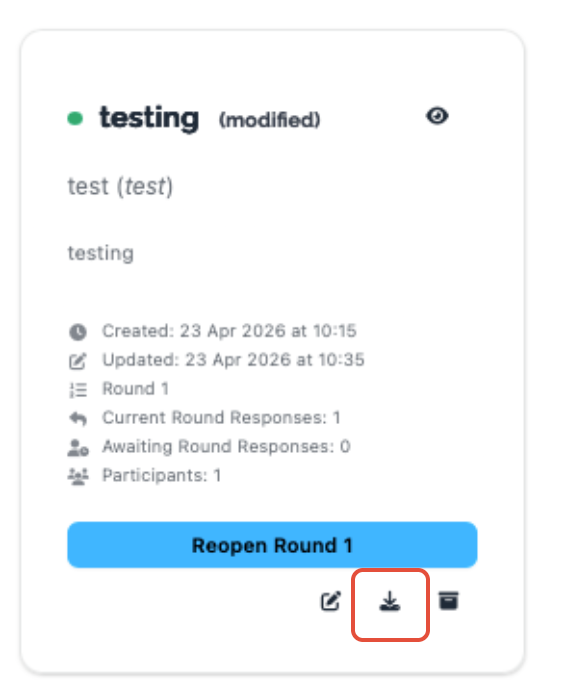Click the Reopen Round 1 button
Viewport: 566px width, 695px height.
coord(272,545)
